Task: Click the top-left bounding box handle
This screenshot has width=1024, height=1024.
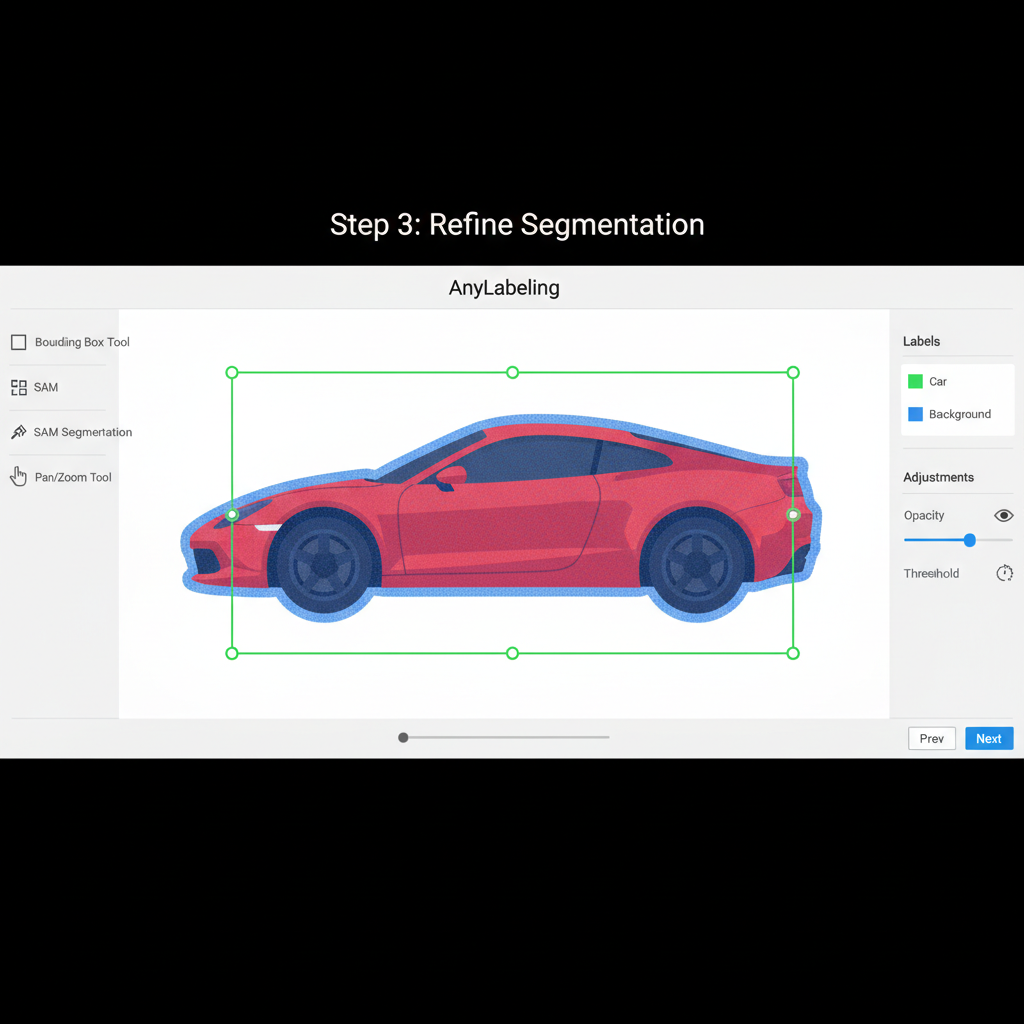Action: coord(232,373)
